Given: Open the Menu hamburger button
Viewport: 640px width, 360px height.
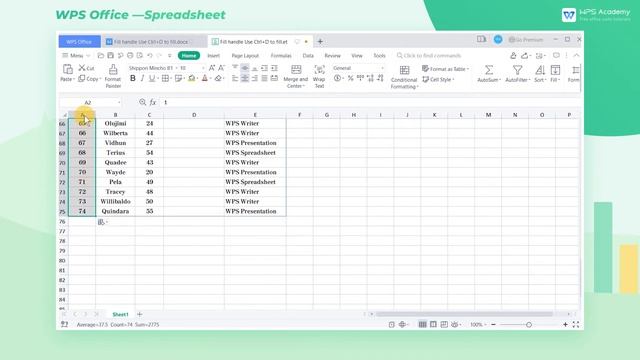Looking at the screenshot, I should click(76, 56).
